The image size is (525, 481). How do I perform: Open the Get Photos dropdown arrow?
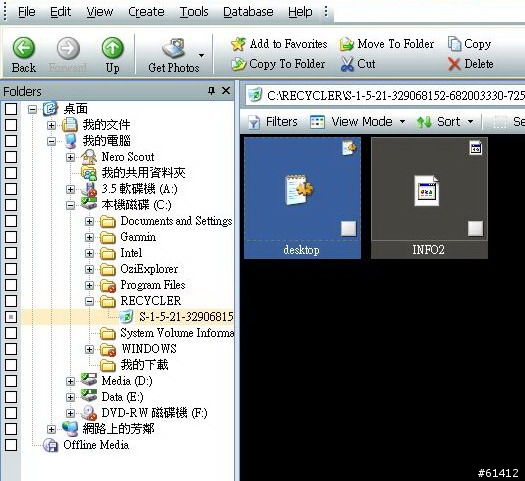202,55
